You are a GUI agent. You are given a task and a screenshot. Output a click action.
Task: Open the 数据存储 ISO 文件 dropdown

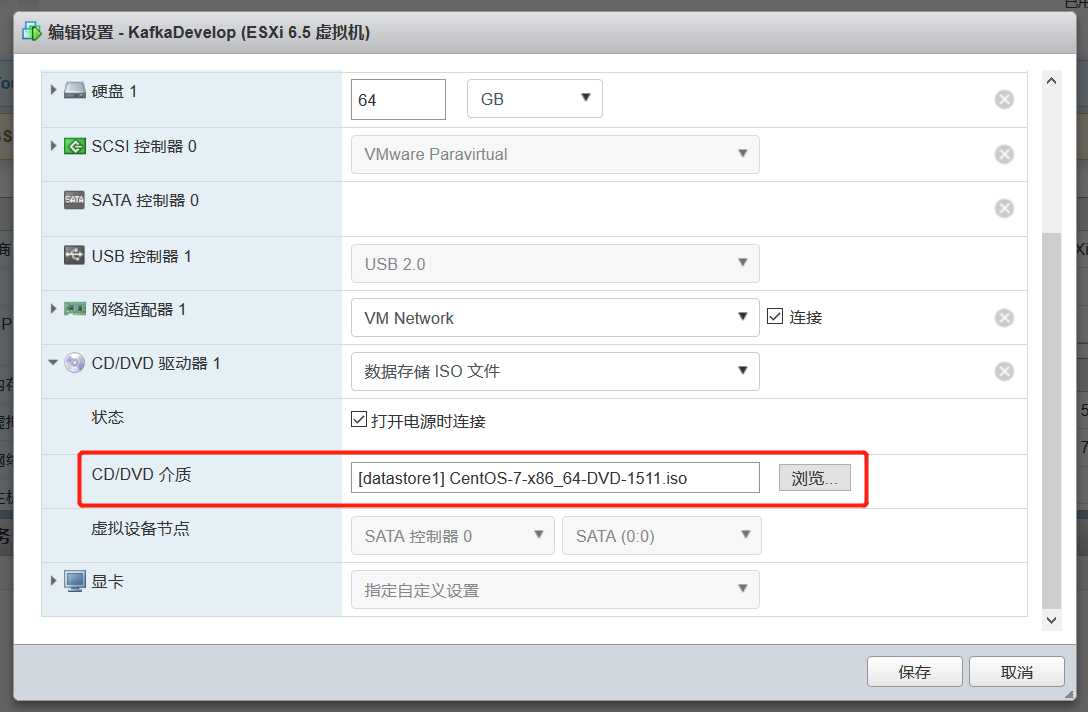coord(555,371)
